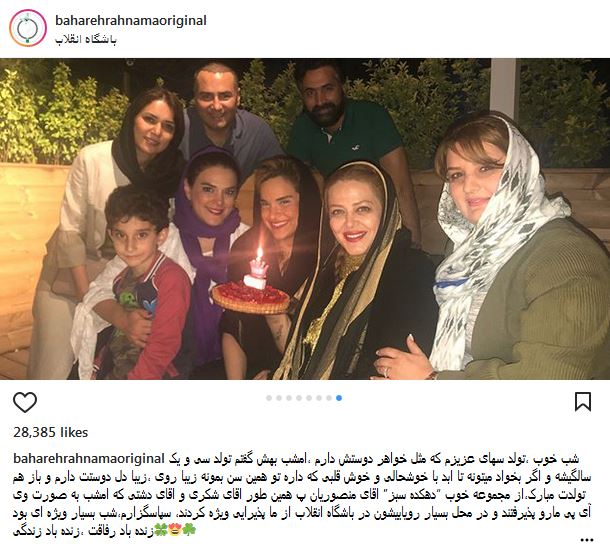Screen dimensions: 610x544
Task: View the 28,385 likes list
Action: (x=51, y=432)
